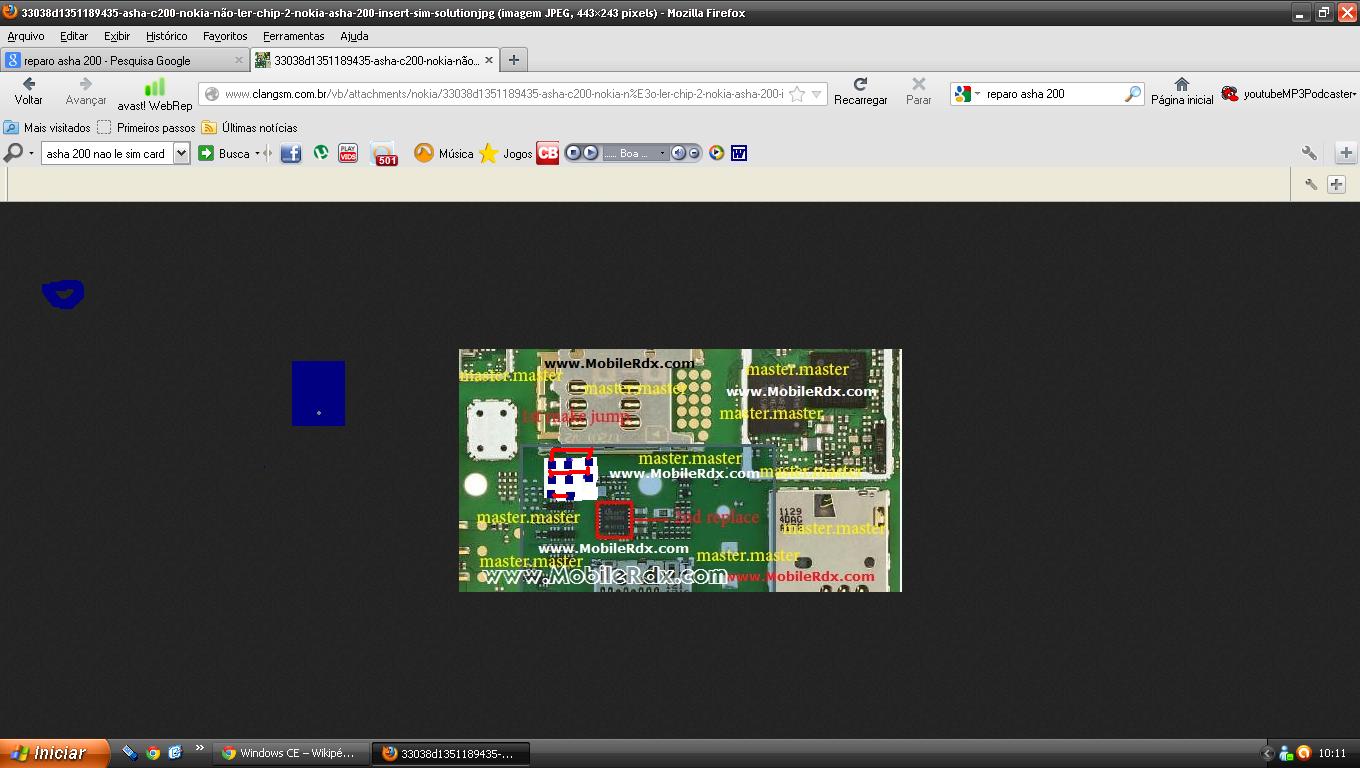The height and width of the screenshot is (768, 1360).
Task: Expand the toolbar magnifier dropdown arrow
Action: [x=31, y=153]
